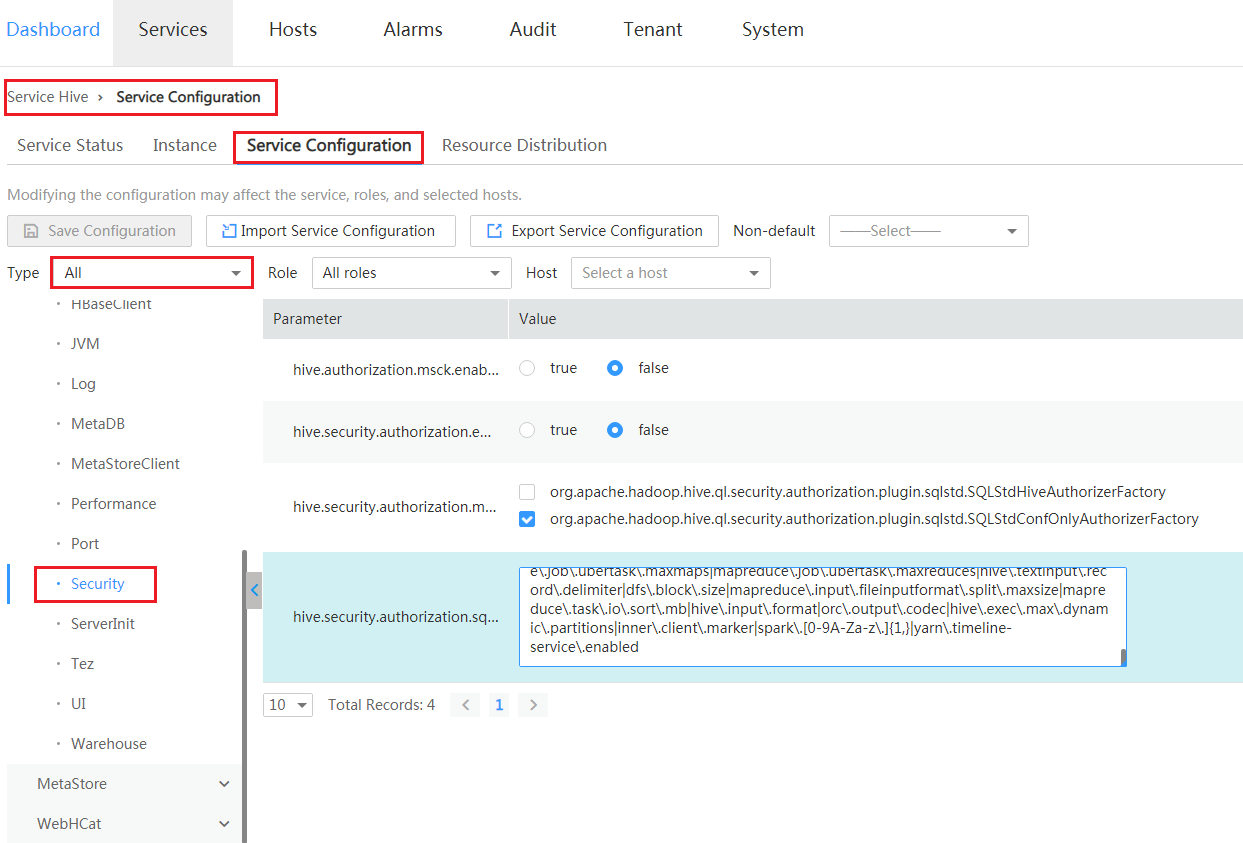This screenshot has width=1243, height=843.
Task: Open the Alarms menu
Action: click(x=413, y=30)
